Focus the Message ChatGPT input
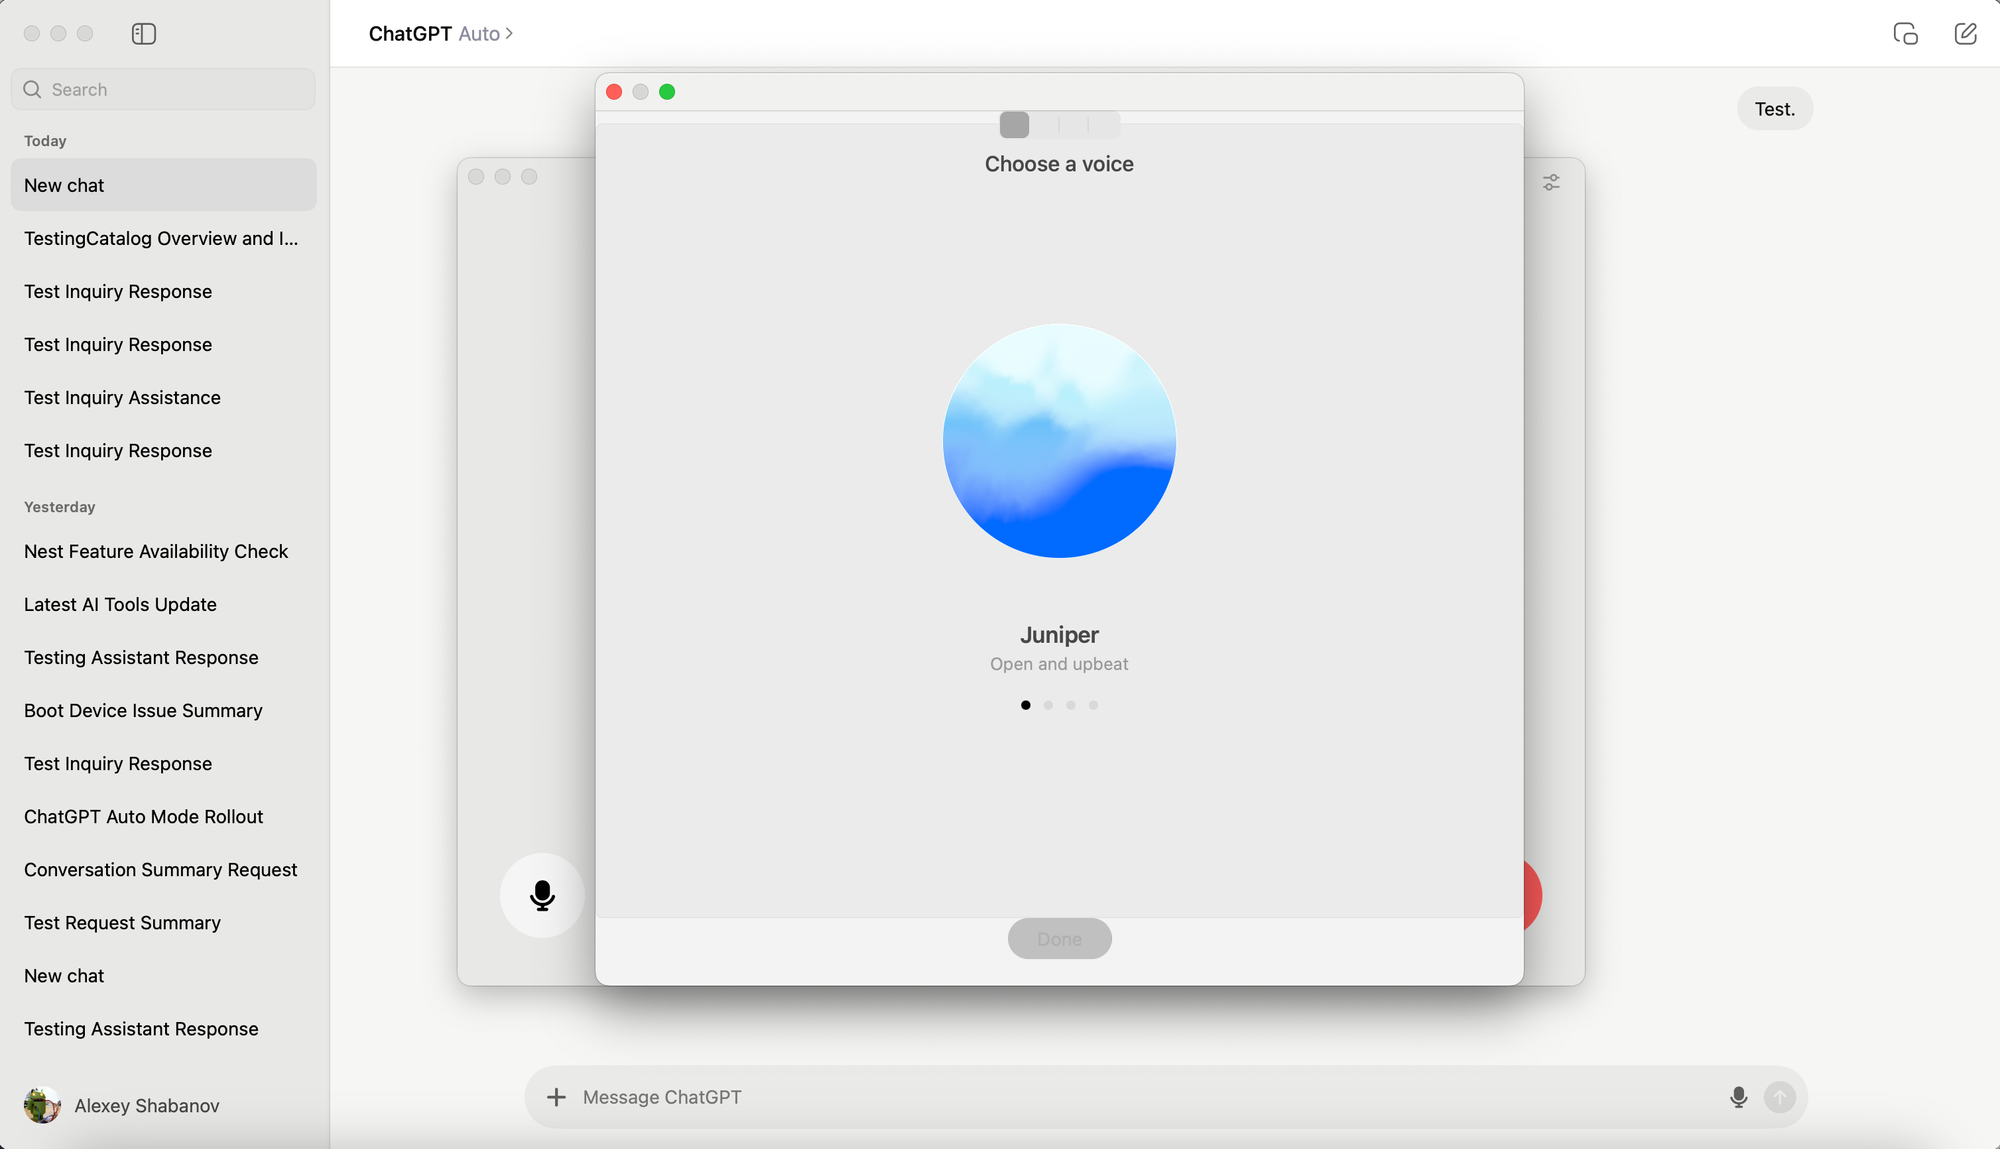This screenshot has width=2000, height=1149. (1100, 1097)
